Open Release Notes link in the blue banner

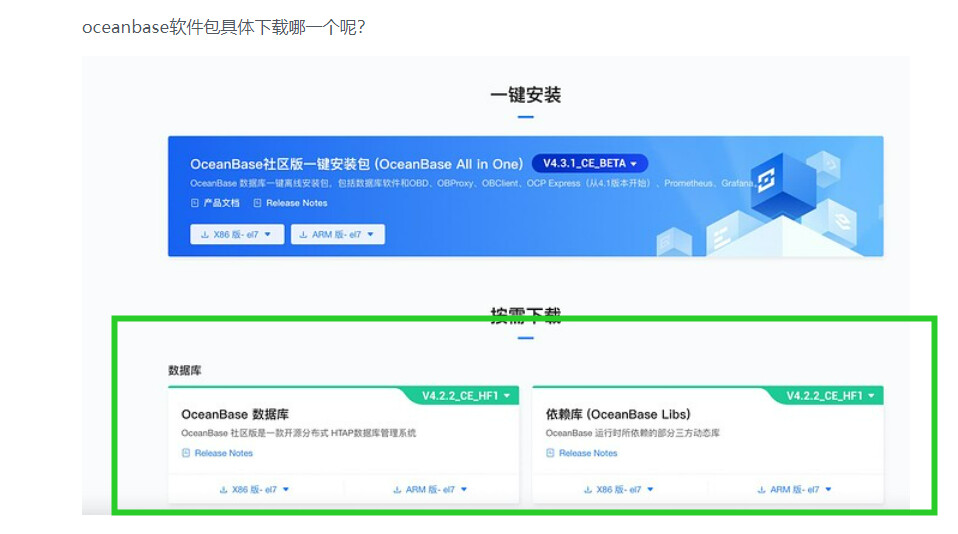296,203
